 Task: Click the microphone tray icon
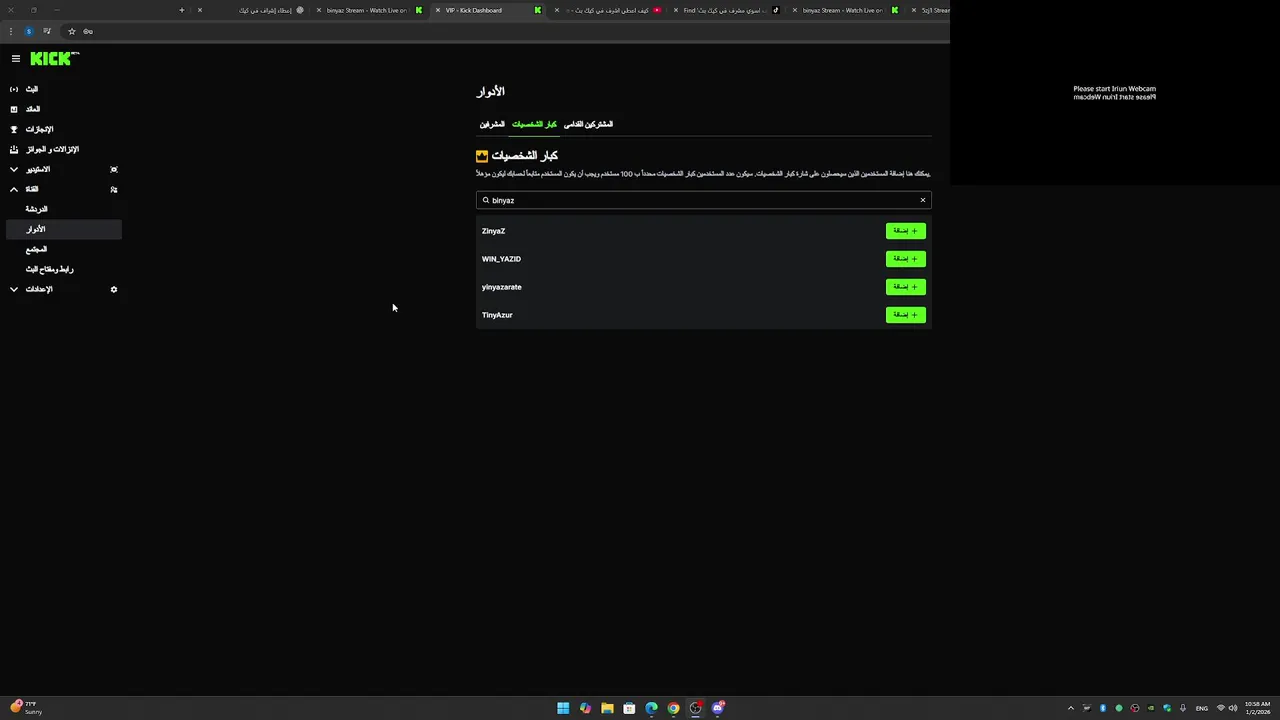point(1183,708)
